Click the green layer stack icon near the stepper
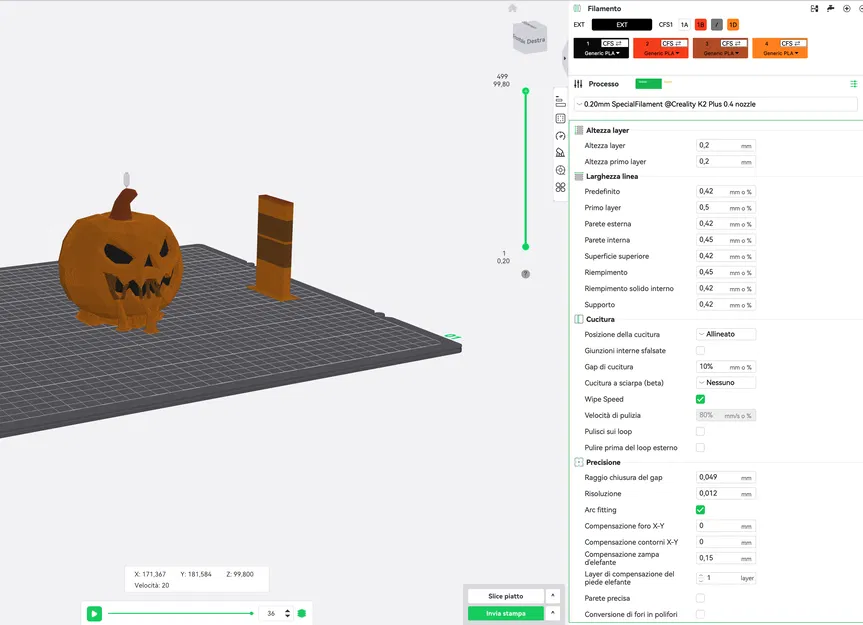The width and height of the screenshot is (863, 625). point(302,613)
